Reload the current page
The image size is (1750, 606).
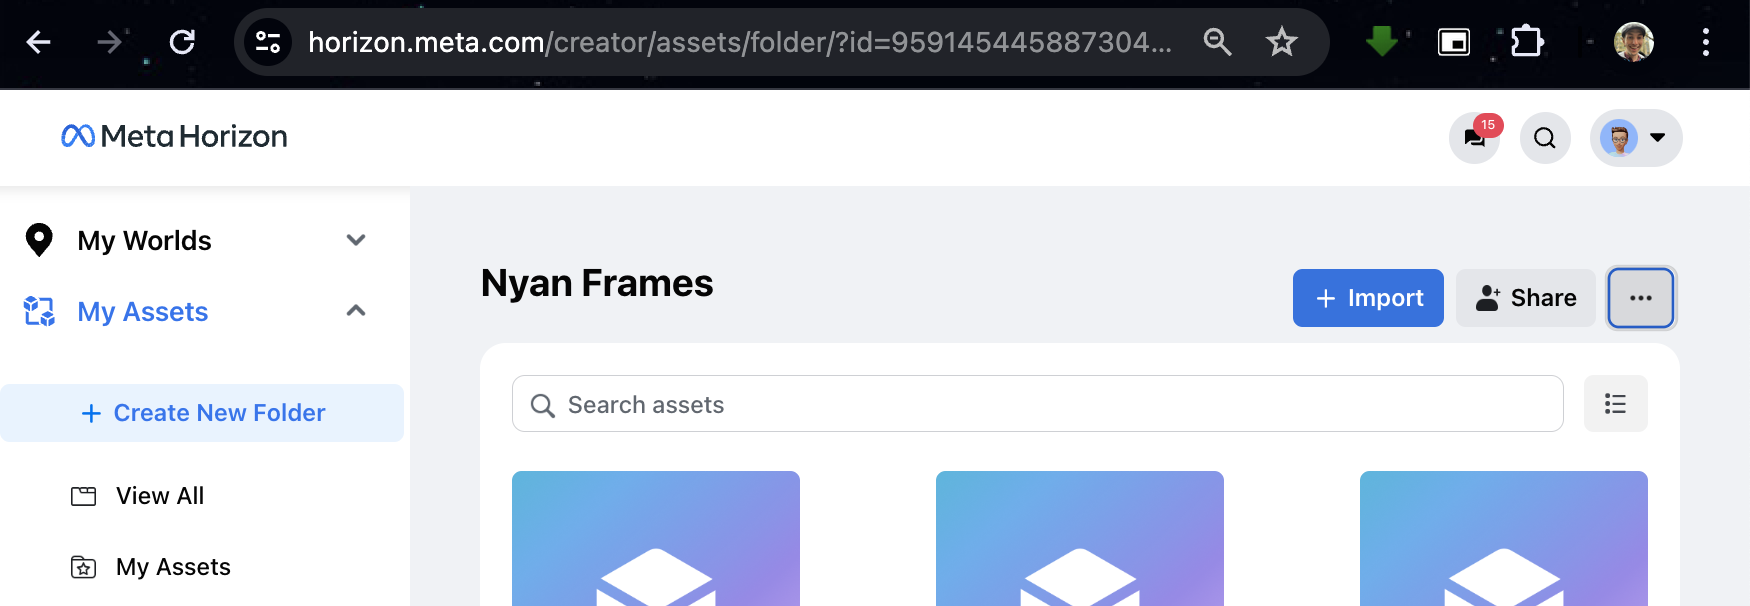(182, 42)
